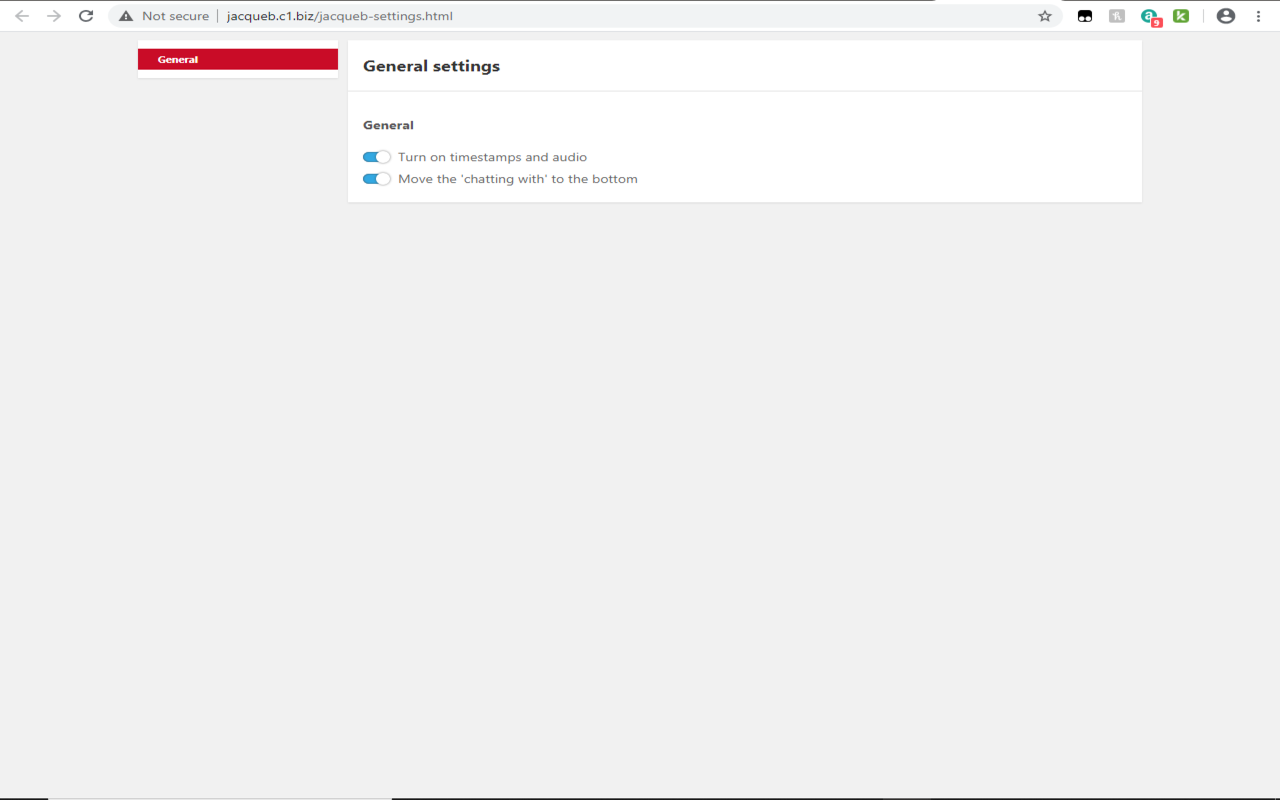This screenshot has width=1280, height=800.
Task: Click the address bar URL
Action: pos(340,16)
